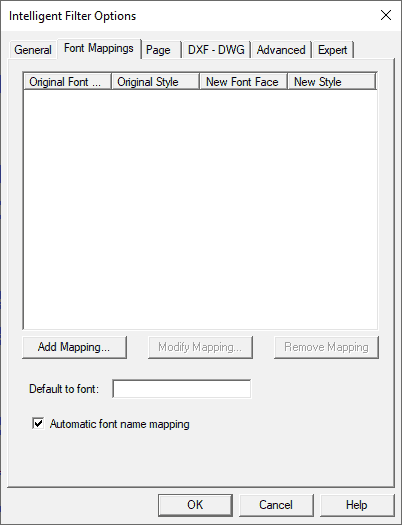Switch to the General tab
This screenshot has height=525, width=402.
tap(33, 50)
